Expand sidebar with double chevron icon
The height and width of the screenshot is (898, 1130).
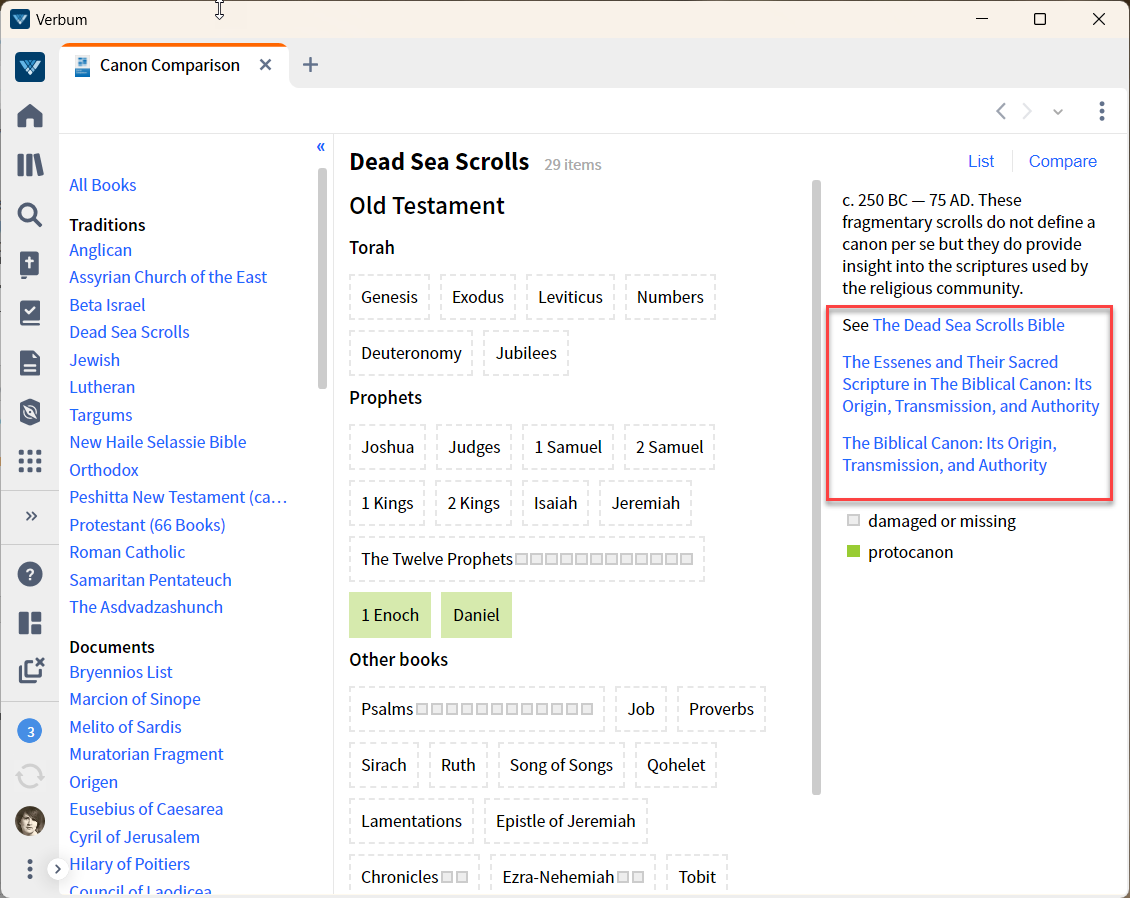tap(31, 516)
